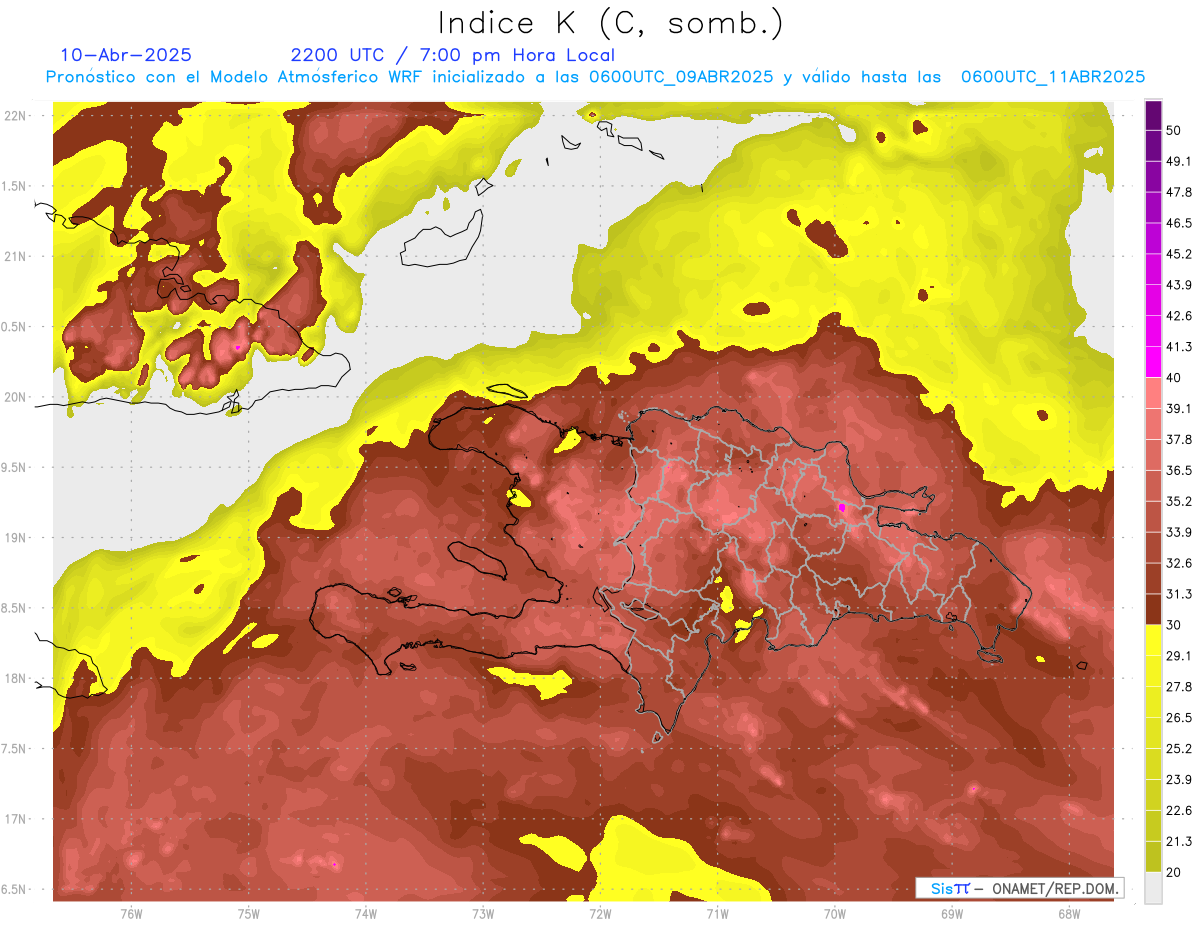Click legend value '27.8'

pos(1179,687)
